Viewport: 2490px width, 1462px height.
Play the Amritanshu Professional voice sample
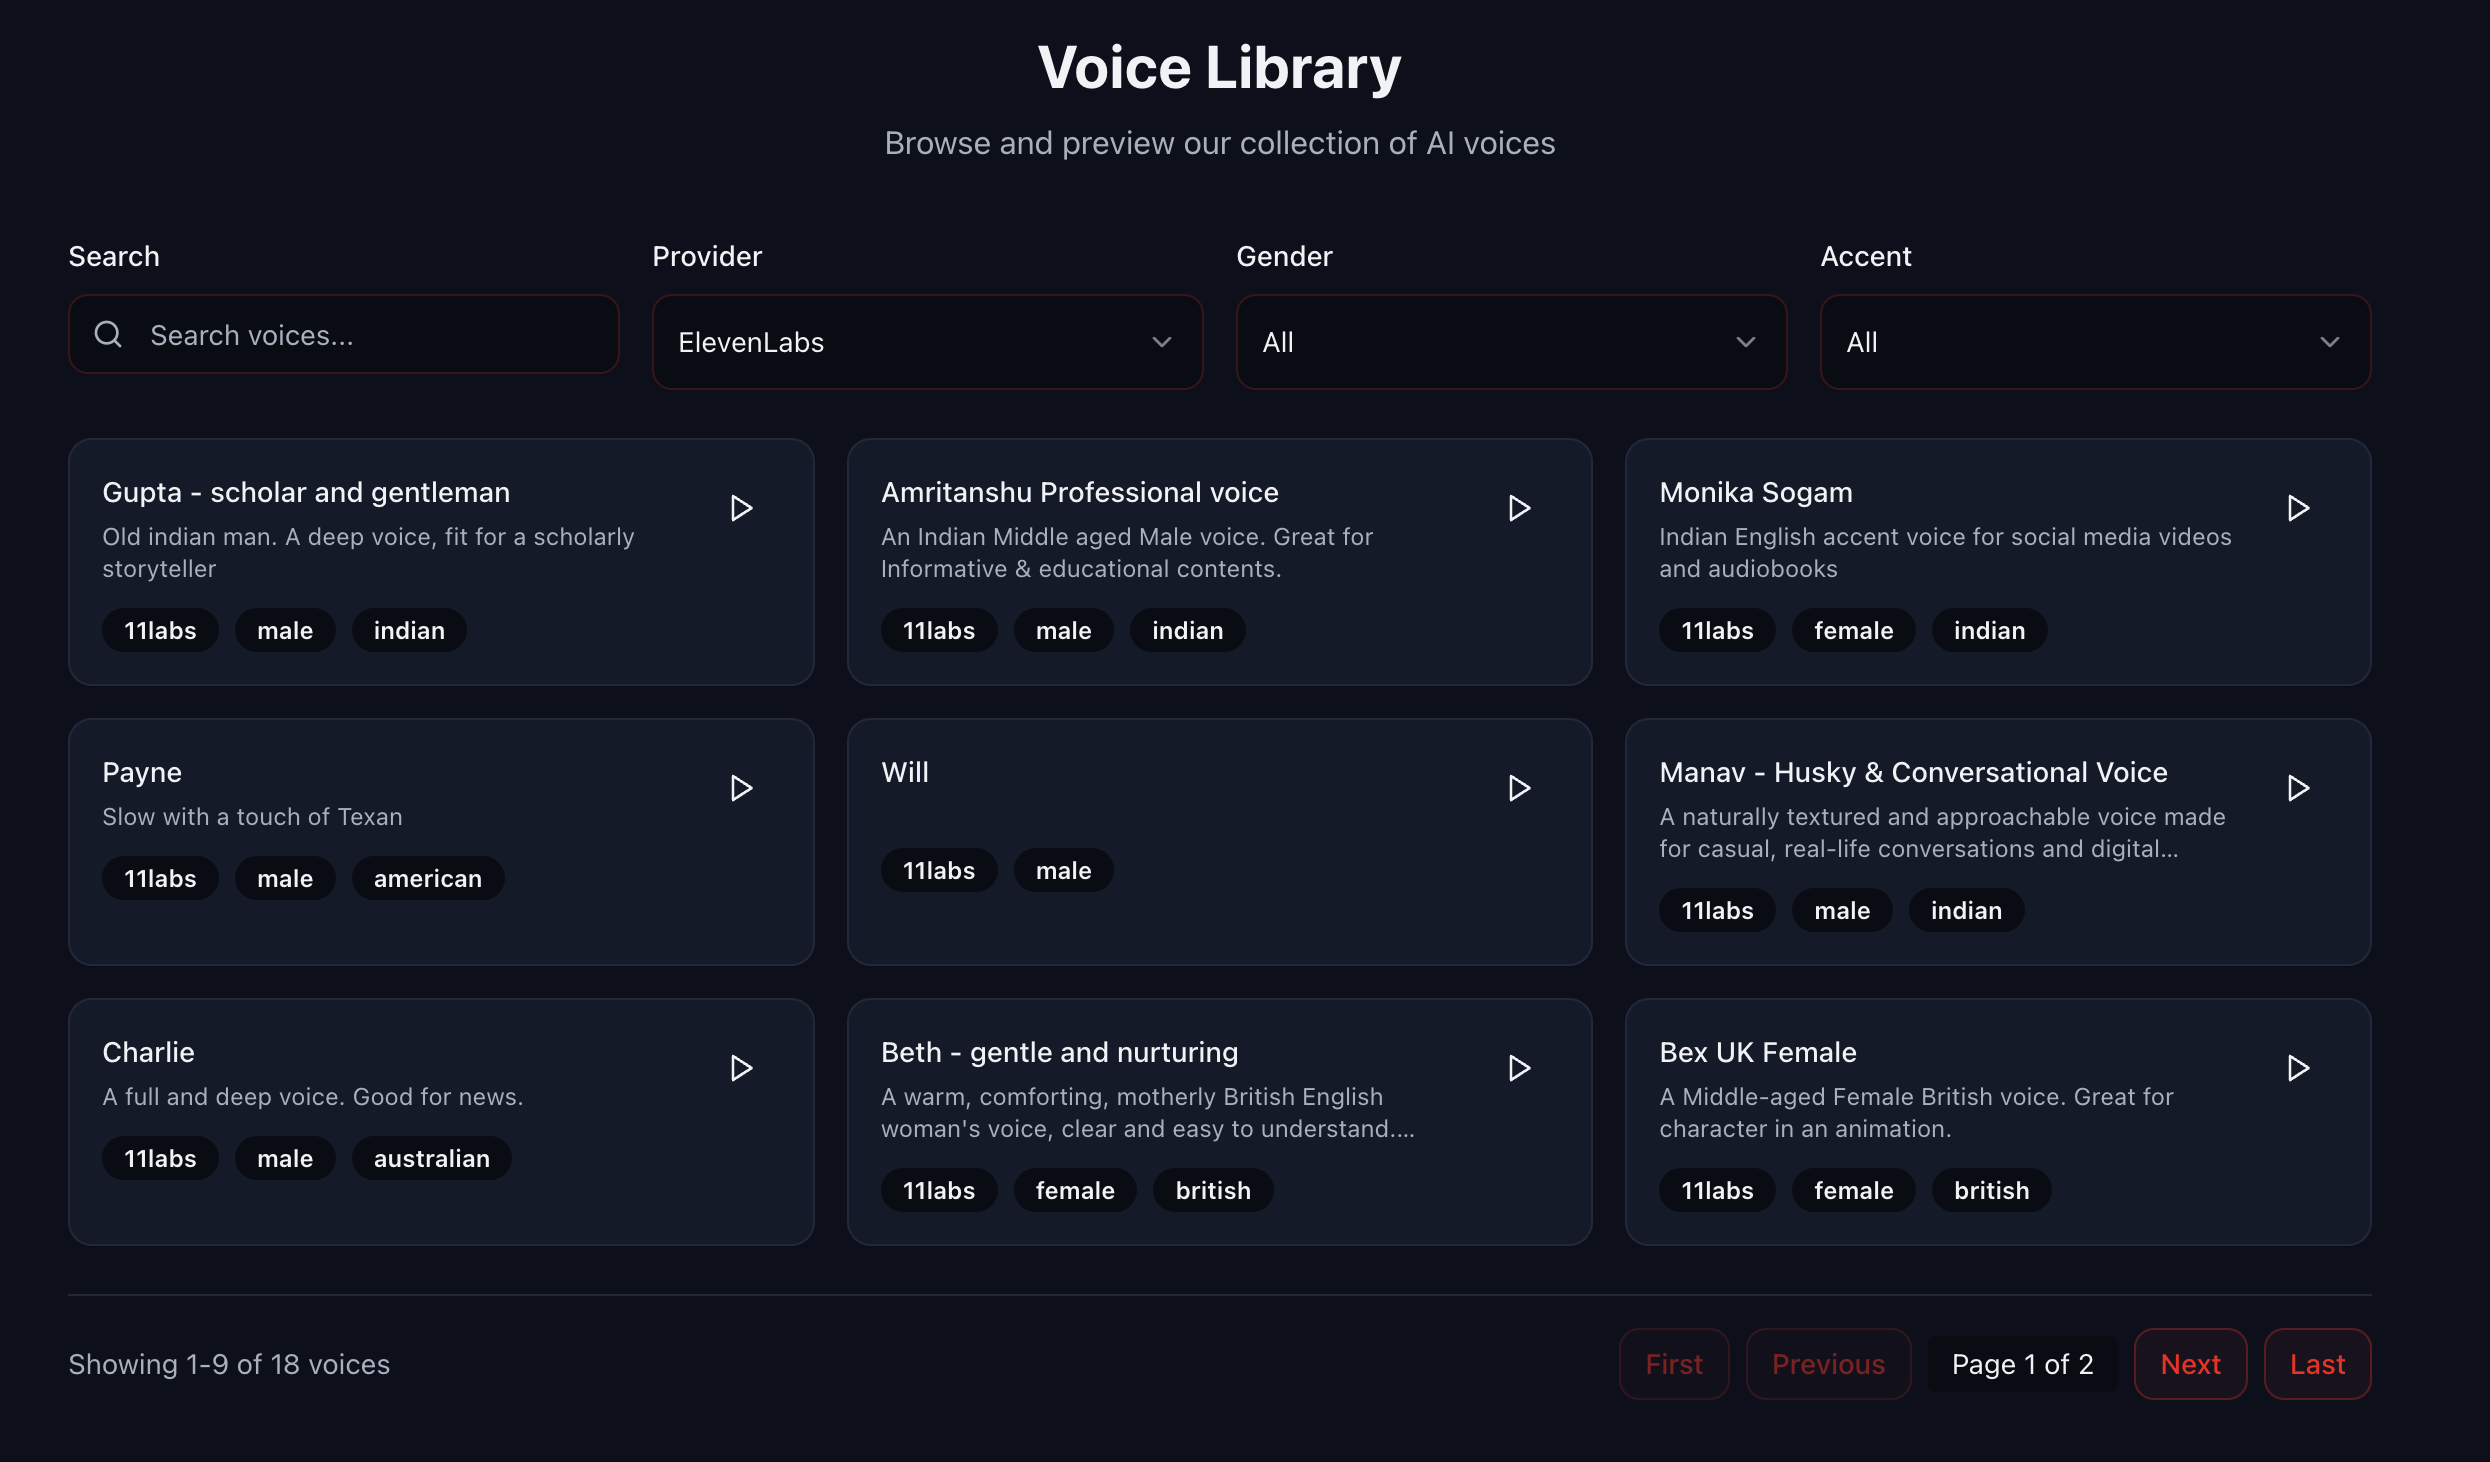point(1519,508)
